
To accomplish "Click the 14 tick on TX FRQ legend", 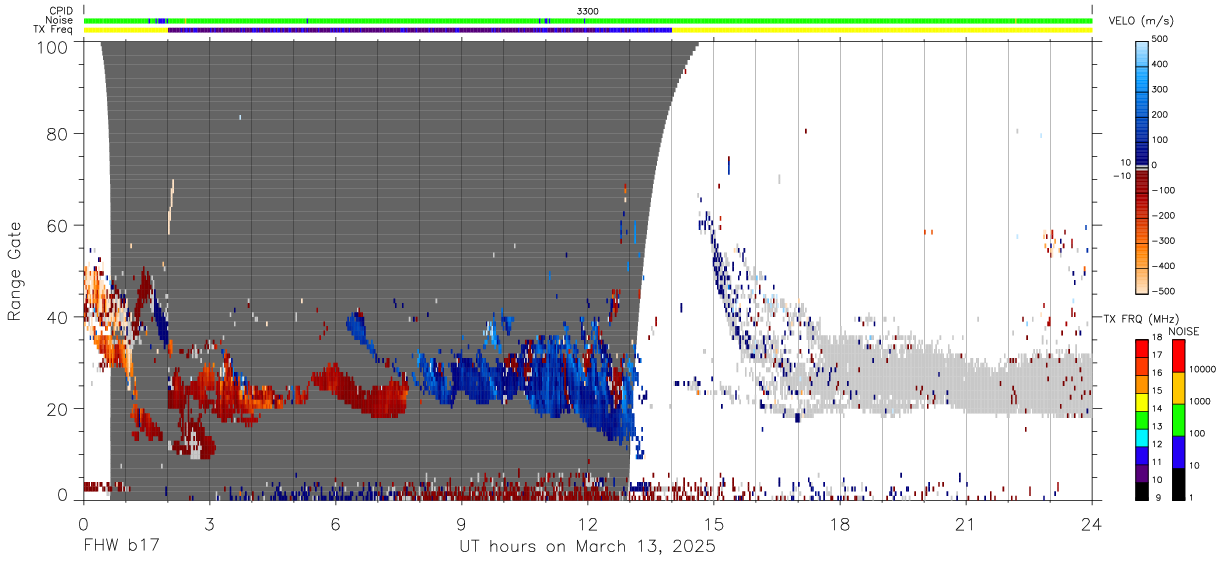I will click(1157, 410).
